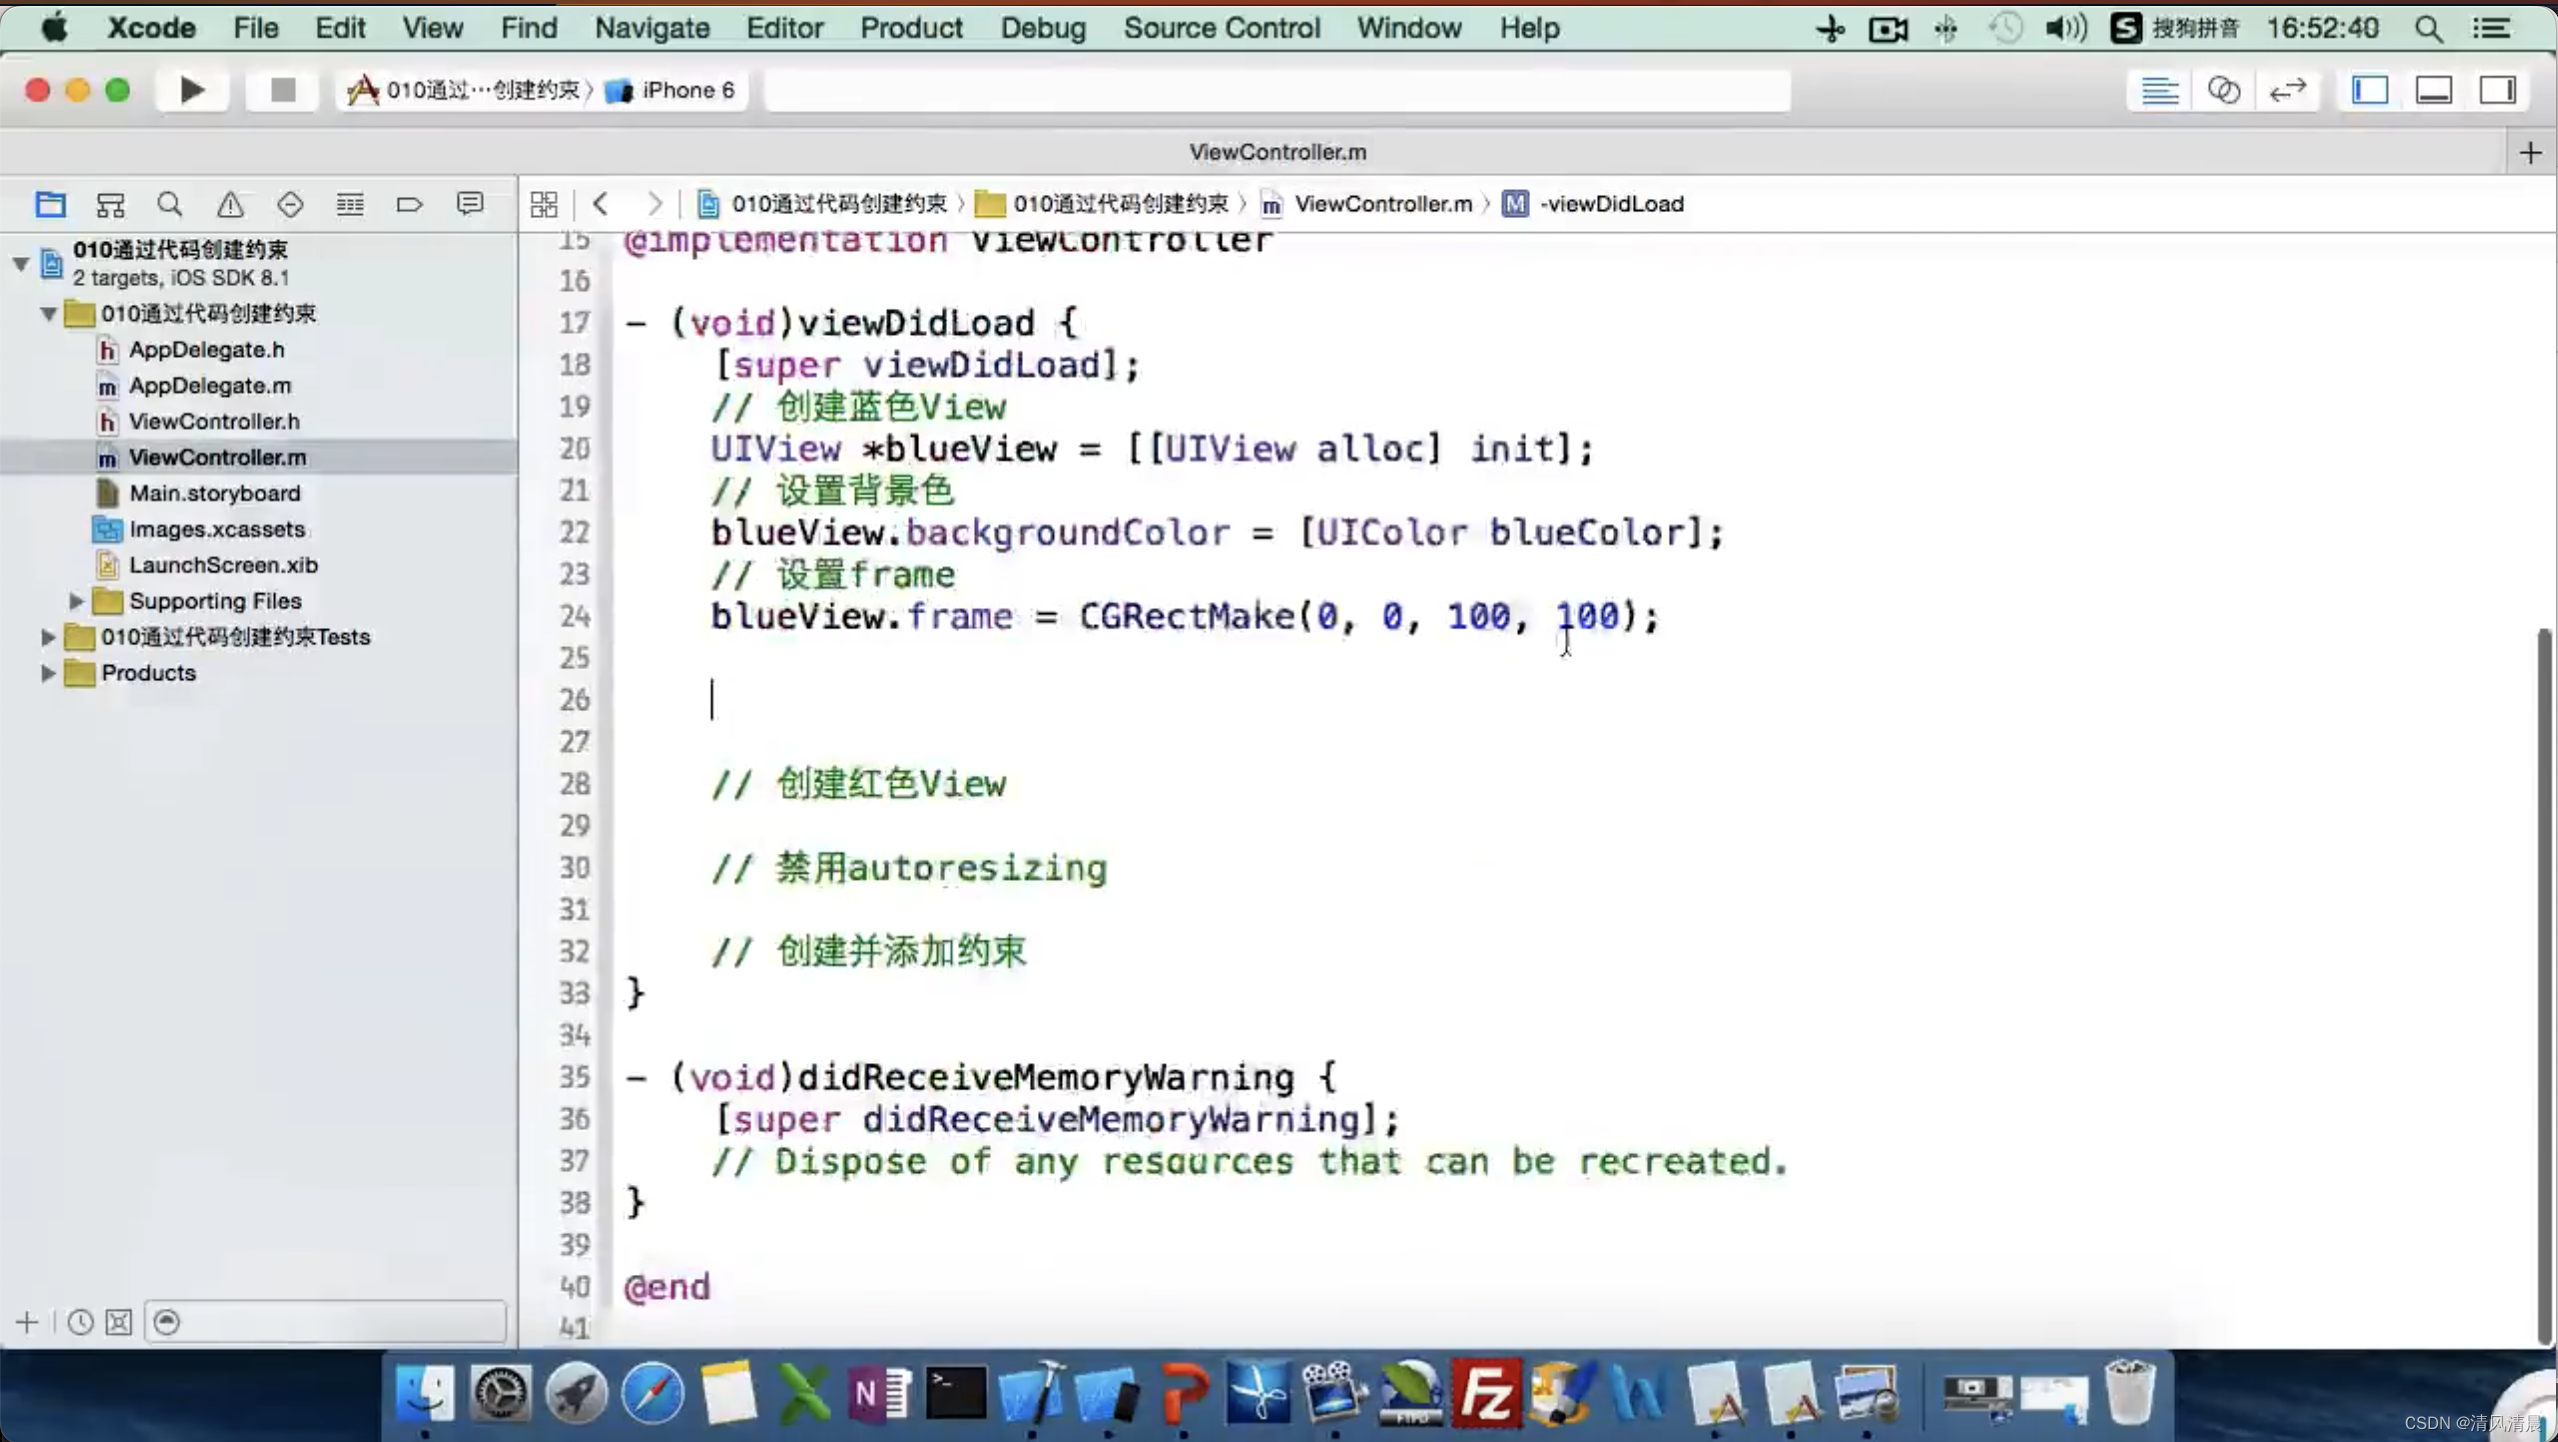The image size is (2558, 1442).
Task: Open the Debug menu
Action: tap(1042, 28)
